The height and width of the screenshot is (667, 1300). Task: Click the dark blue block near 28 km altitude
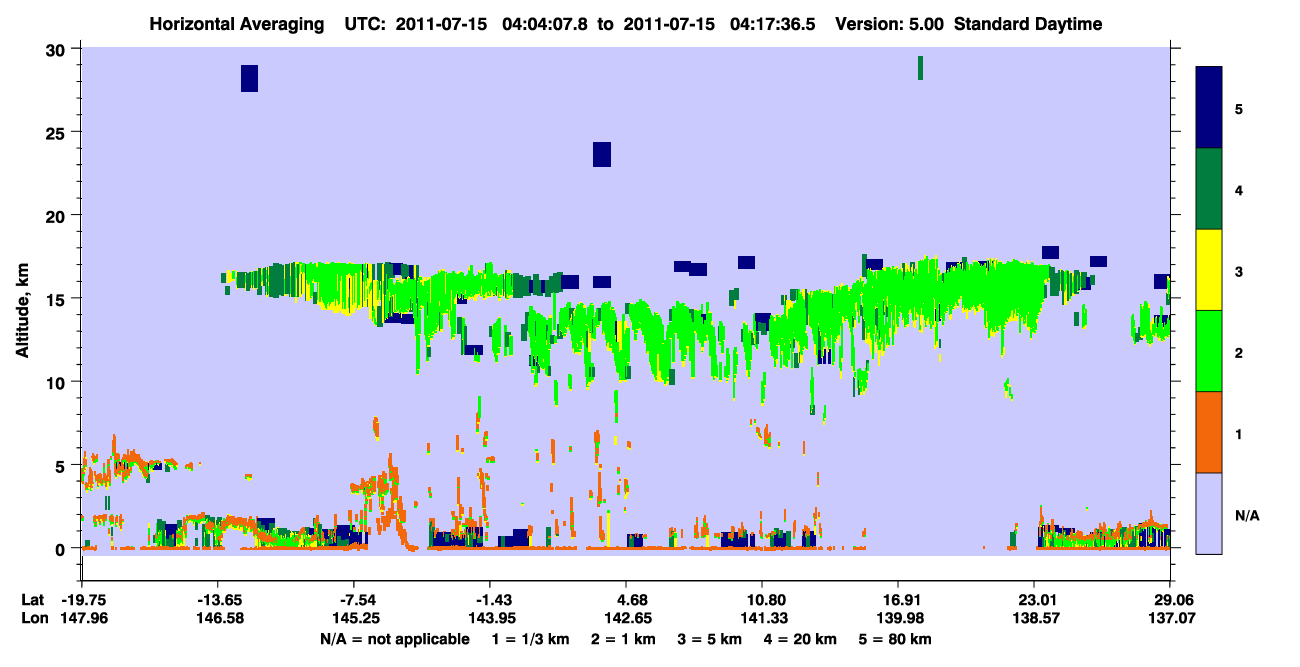point(250,78)
